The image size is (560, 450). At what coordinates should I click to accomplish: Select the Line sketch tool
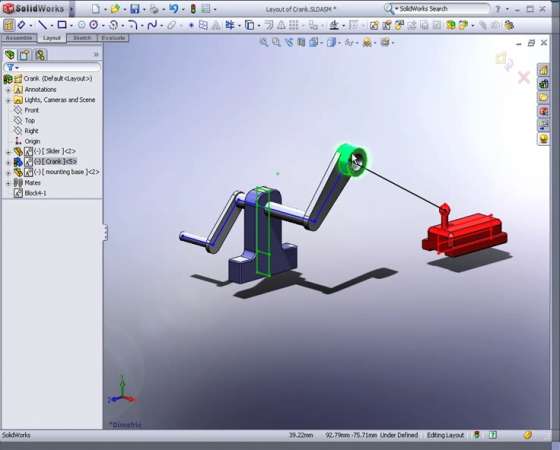(43, 25)
